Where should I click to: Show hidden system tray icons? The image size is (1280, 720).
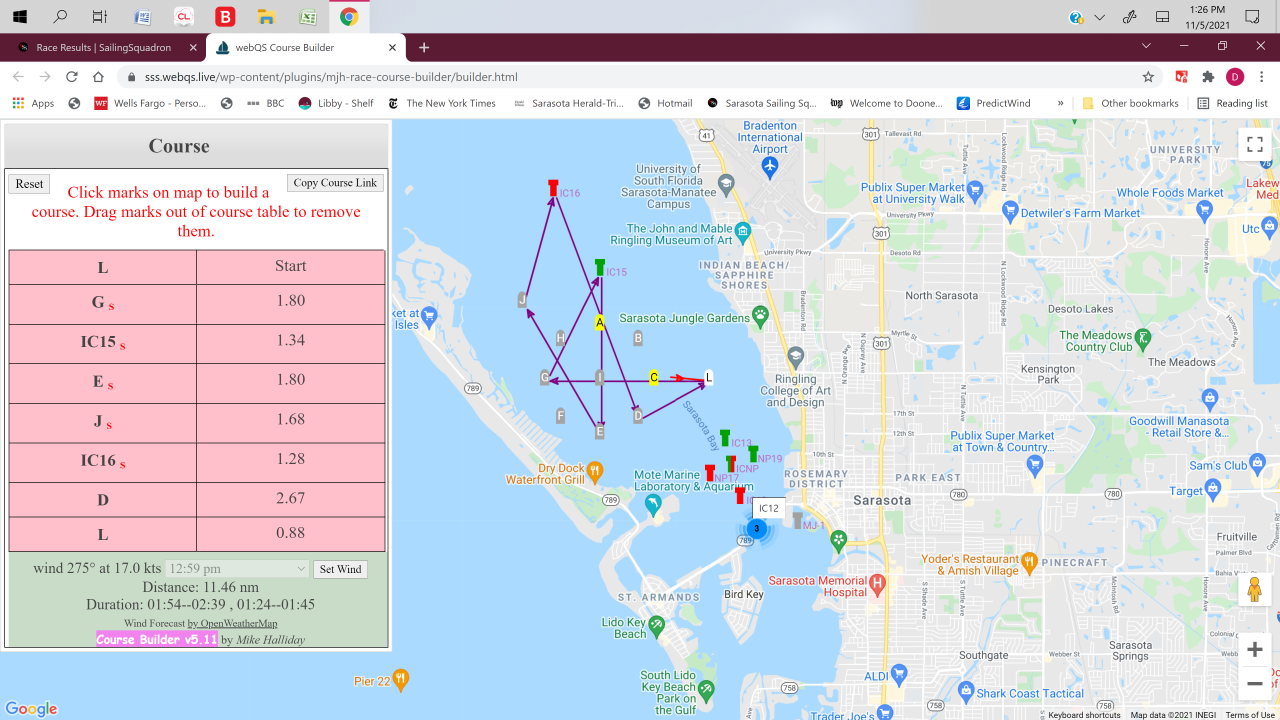1100,17
